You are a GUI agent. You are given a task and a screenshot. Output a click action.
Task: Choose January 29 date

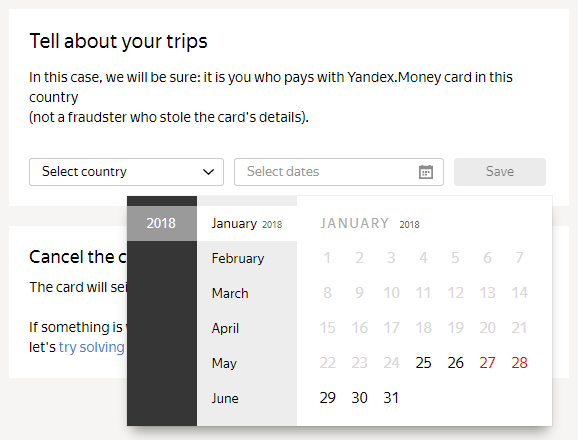coord(327,398)
